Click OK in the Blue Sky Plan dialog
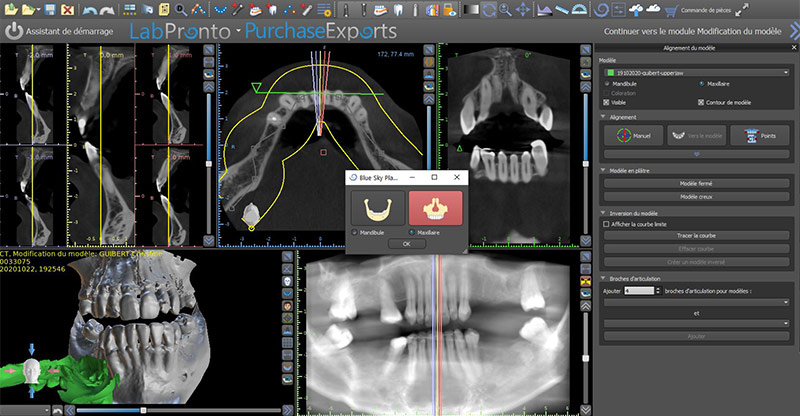800x416 pixels. pos(405,243)
